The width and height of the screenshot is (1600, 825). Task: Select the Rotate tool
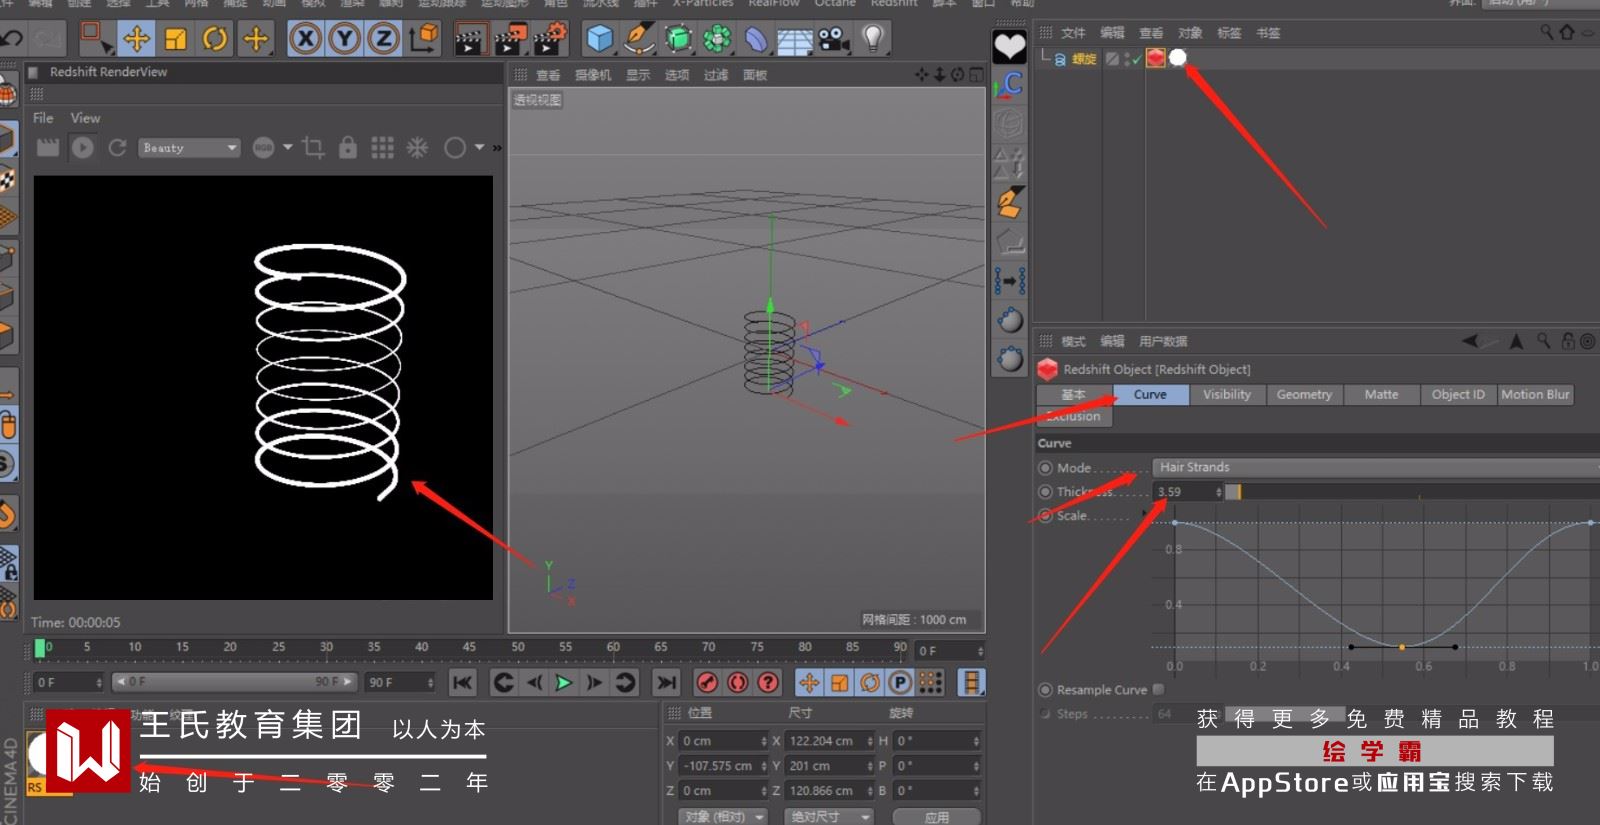pos(215,39)
